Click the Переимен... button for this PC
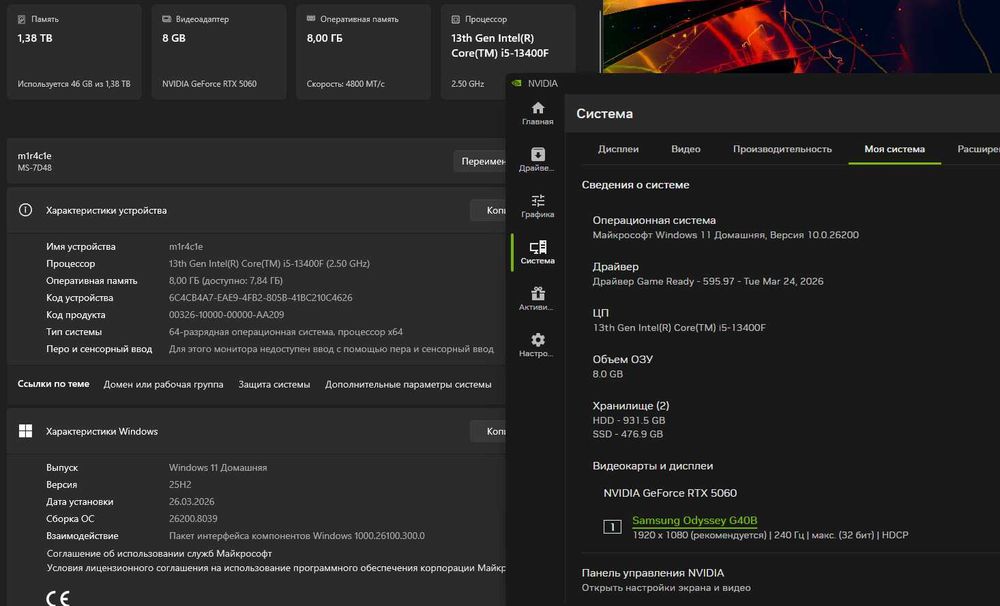Screen dimensions: 1000x606 click(x=482, y=161)
